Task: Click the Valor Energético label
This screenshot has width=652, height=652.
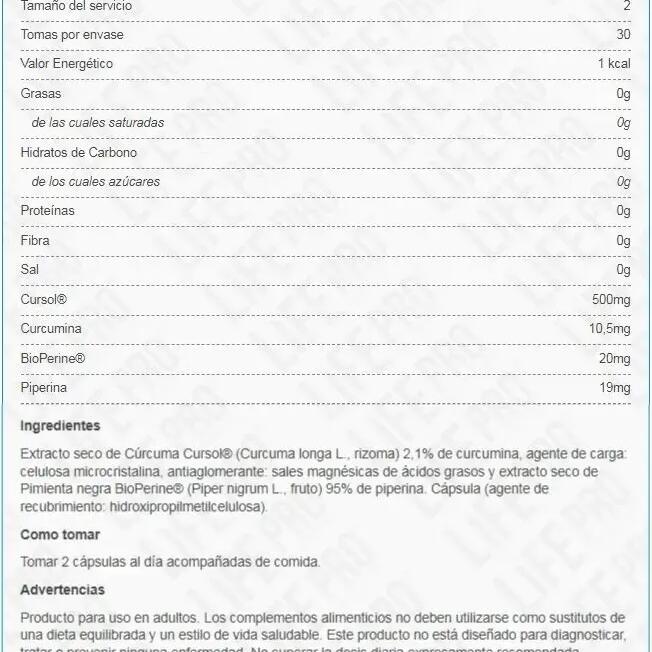Action: [x=67, y=64]
